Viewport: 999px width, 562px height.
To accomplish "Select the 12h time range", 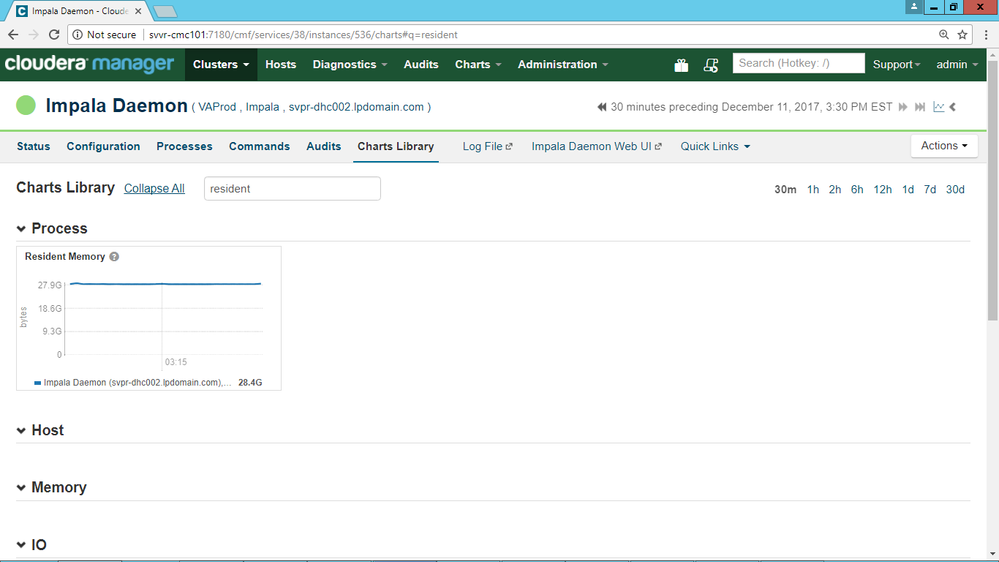I will 882,189.
